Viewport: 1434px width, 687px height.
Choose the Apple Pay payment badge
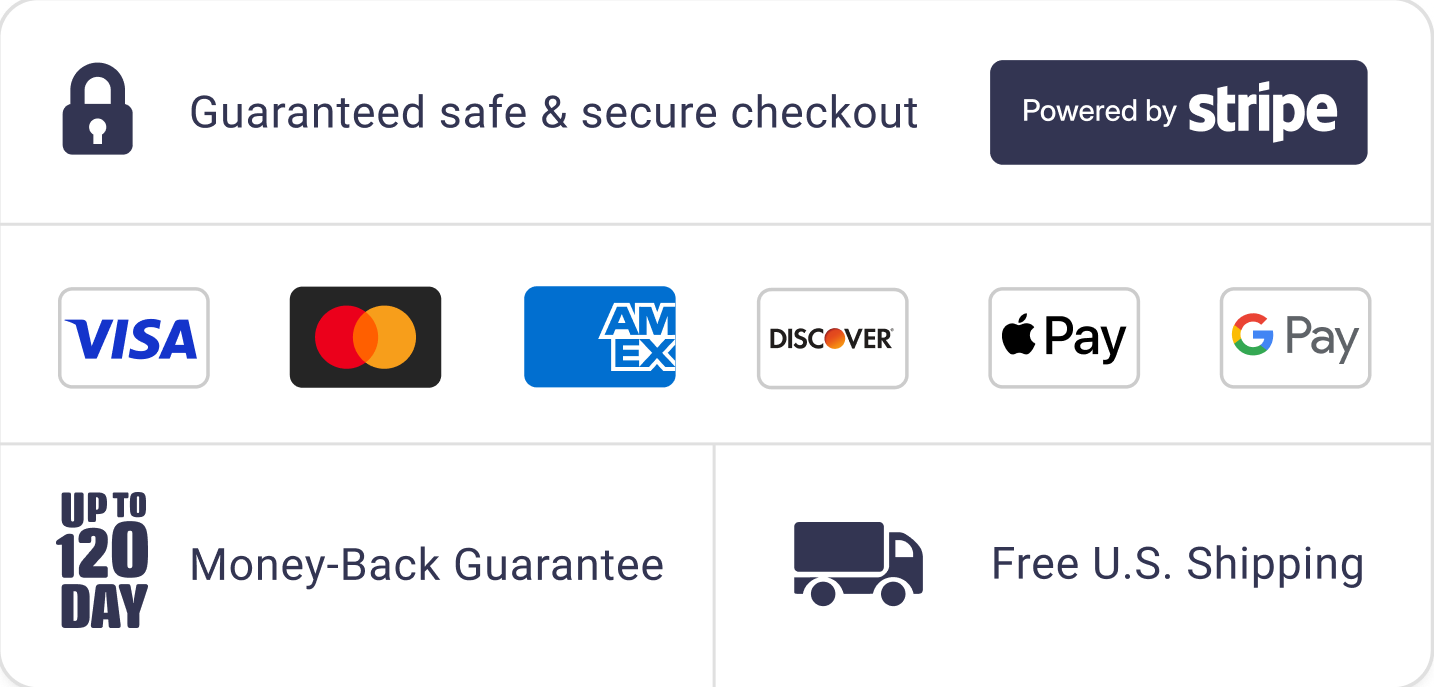tap(1063, 338)
